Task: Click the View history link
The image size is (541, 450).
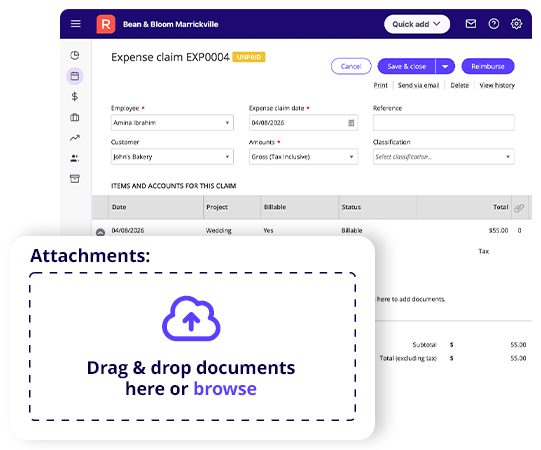Action: coord(497,85)
